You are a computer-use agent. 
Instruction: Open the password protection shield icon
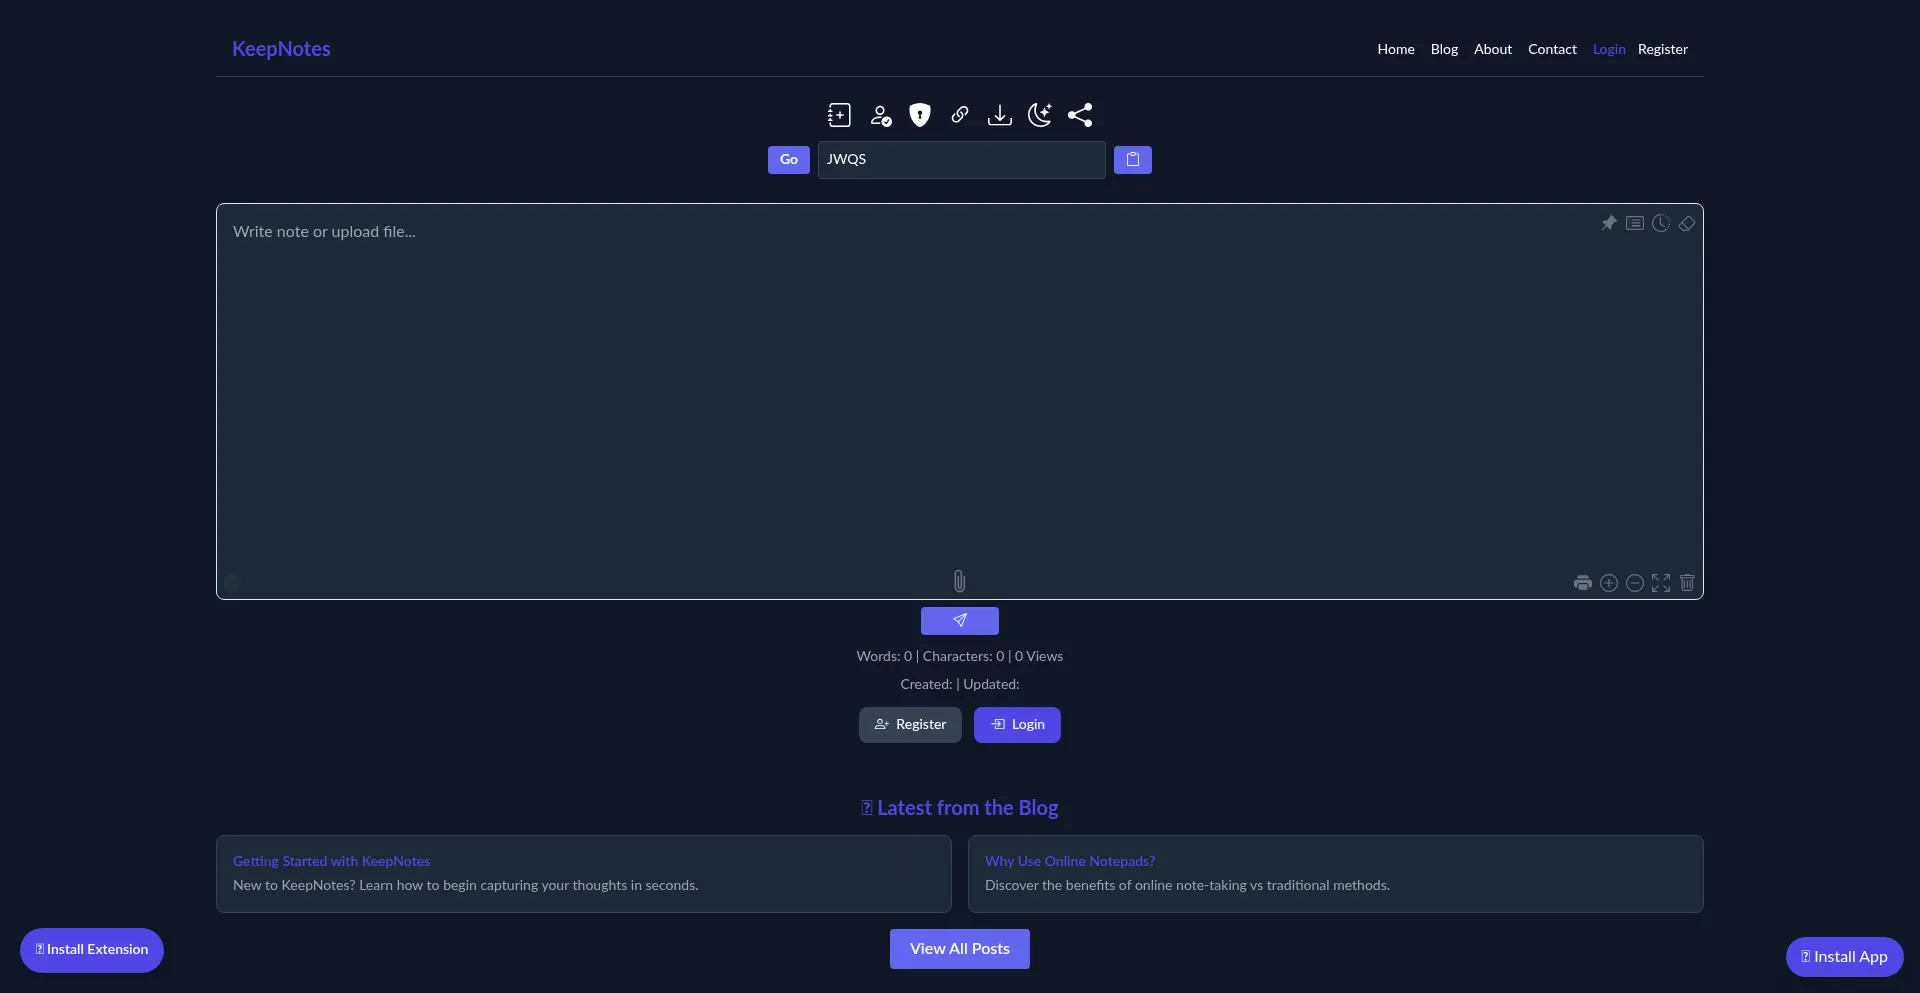coord(920,115)
